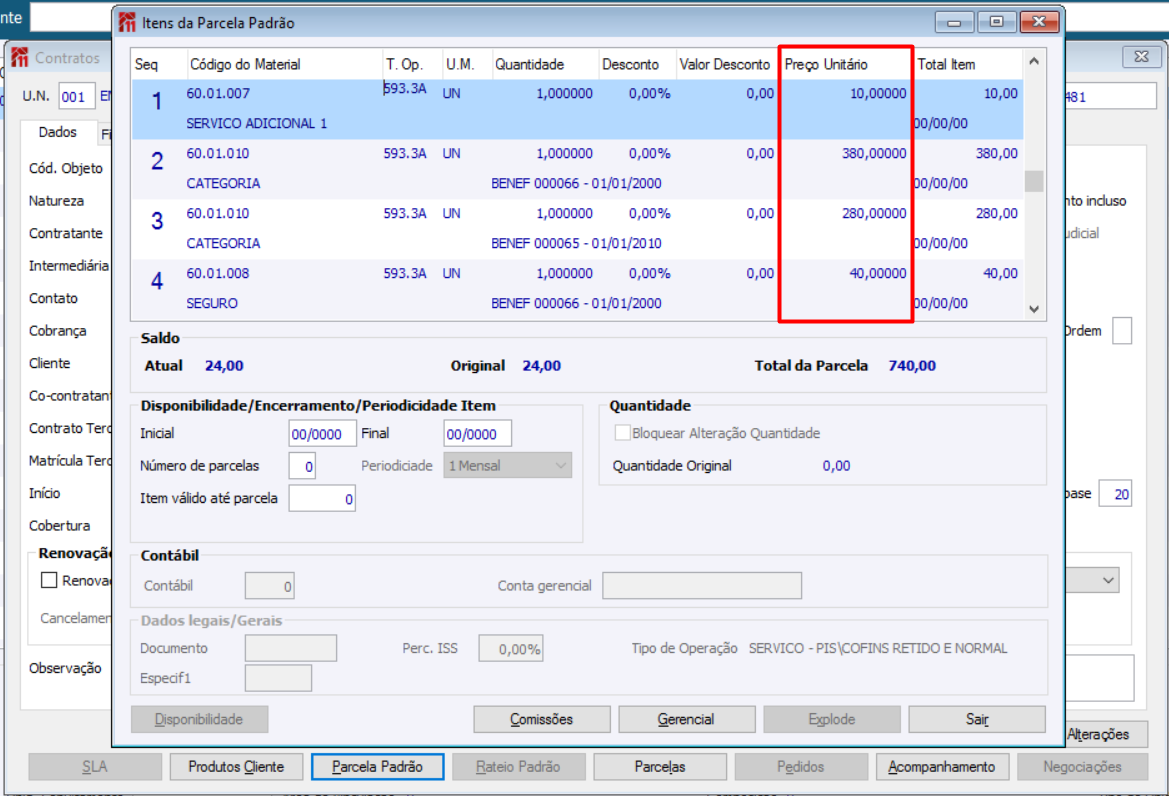Close the Itens da Parcela Padrão dialog
The height and width of the screenshot is (796, 1169).
pyautogui.click(x=1039, y=22)
